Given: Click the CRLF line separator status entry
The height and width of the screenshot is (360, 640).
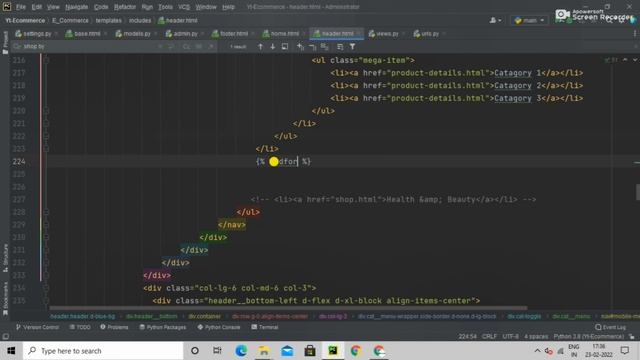Looking at the screenshot, I should pos(489,337).
